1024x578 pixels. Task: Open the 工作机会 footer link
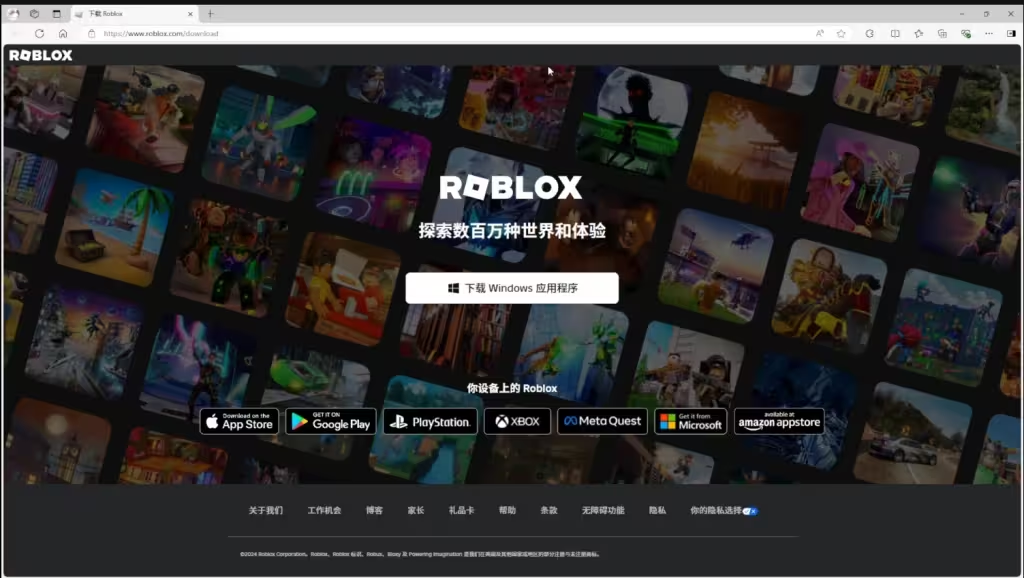pyautogui.click(x=325, y=510)
